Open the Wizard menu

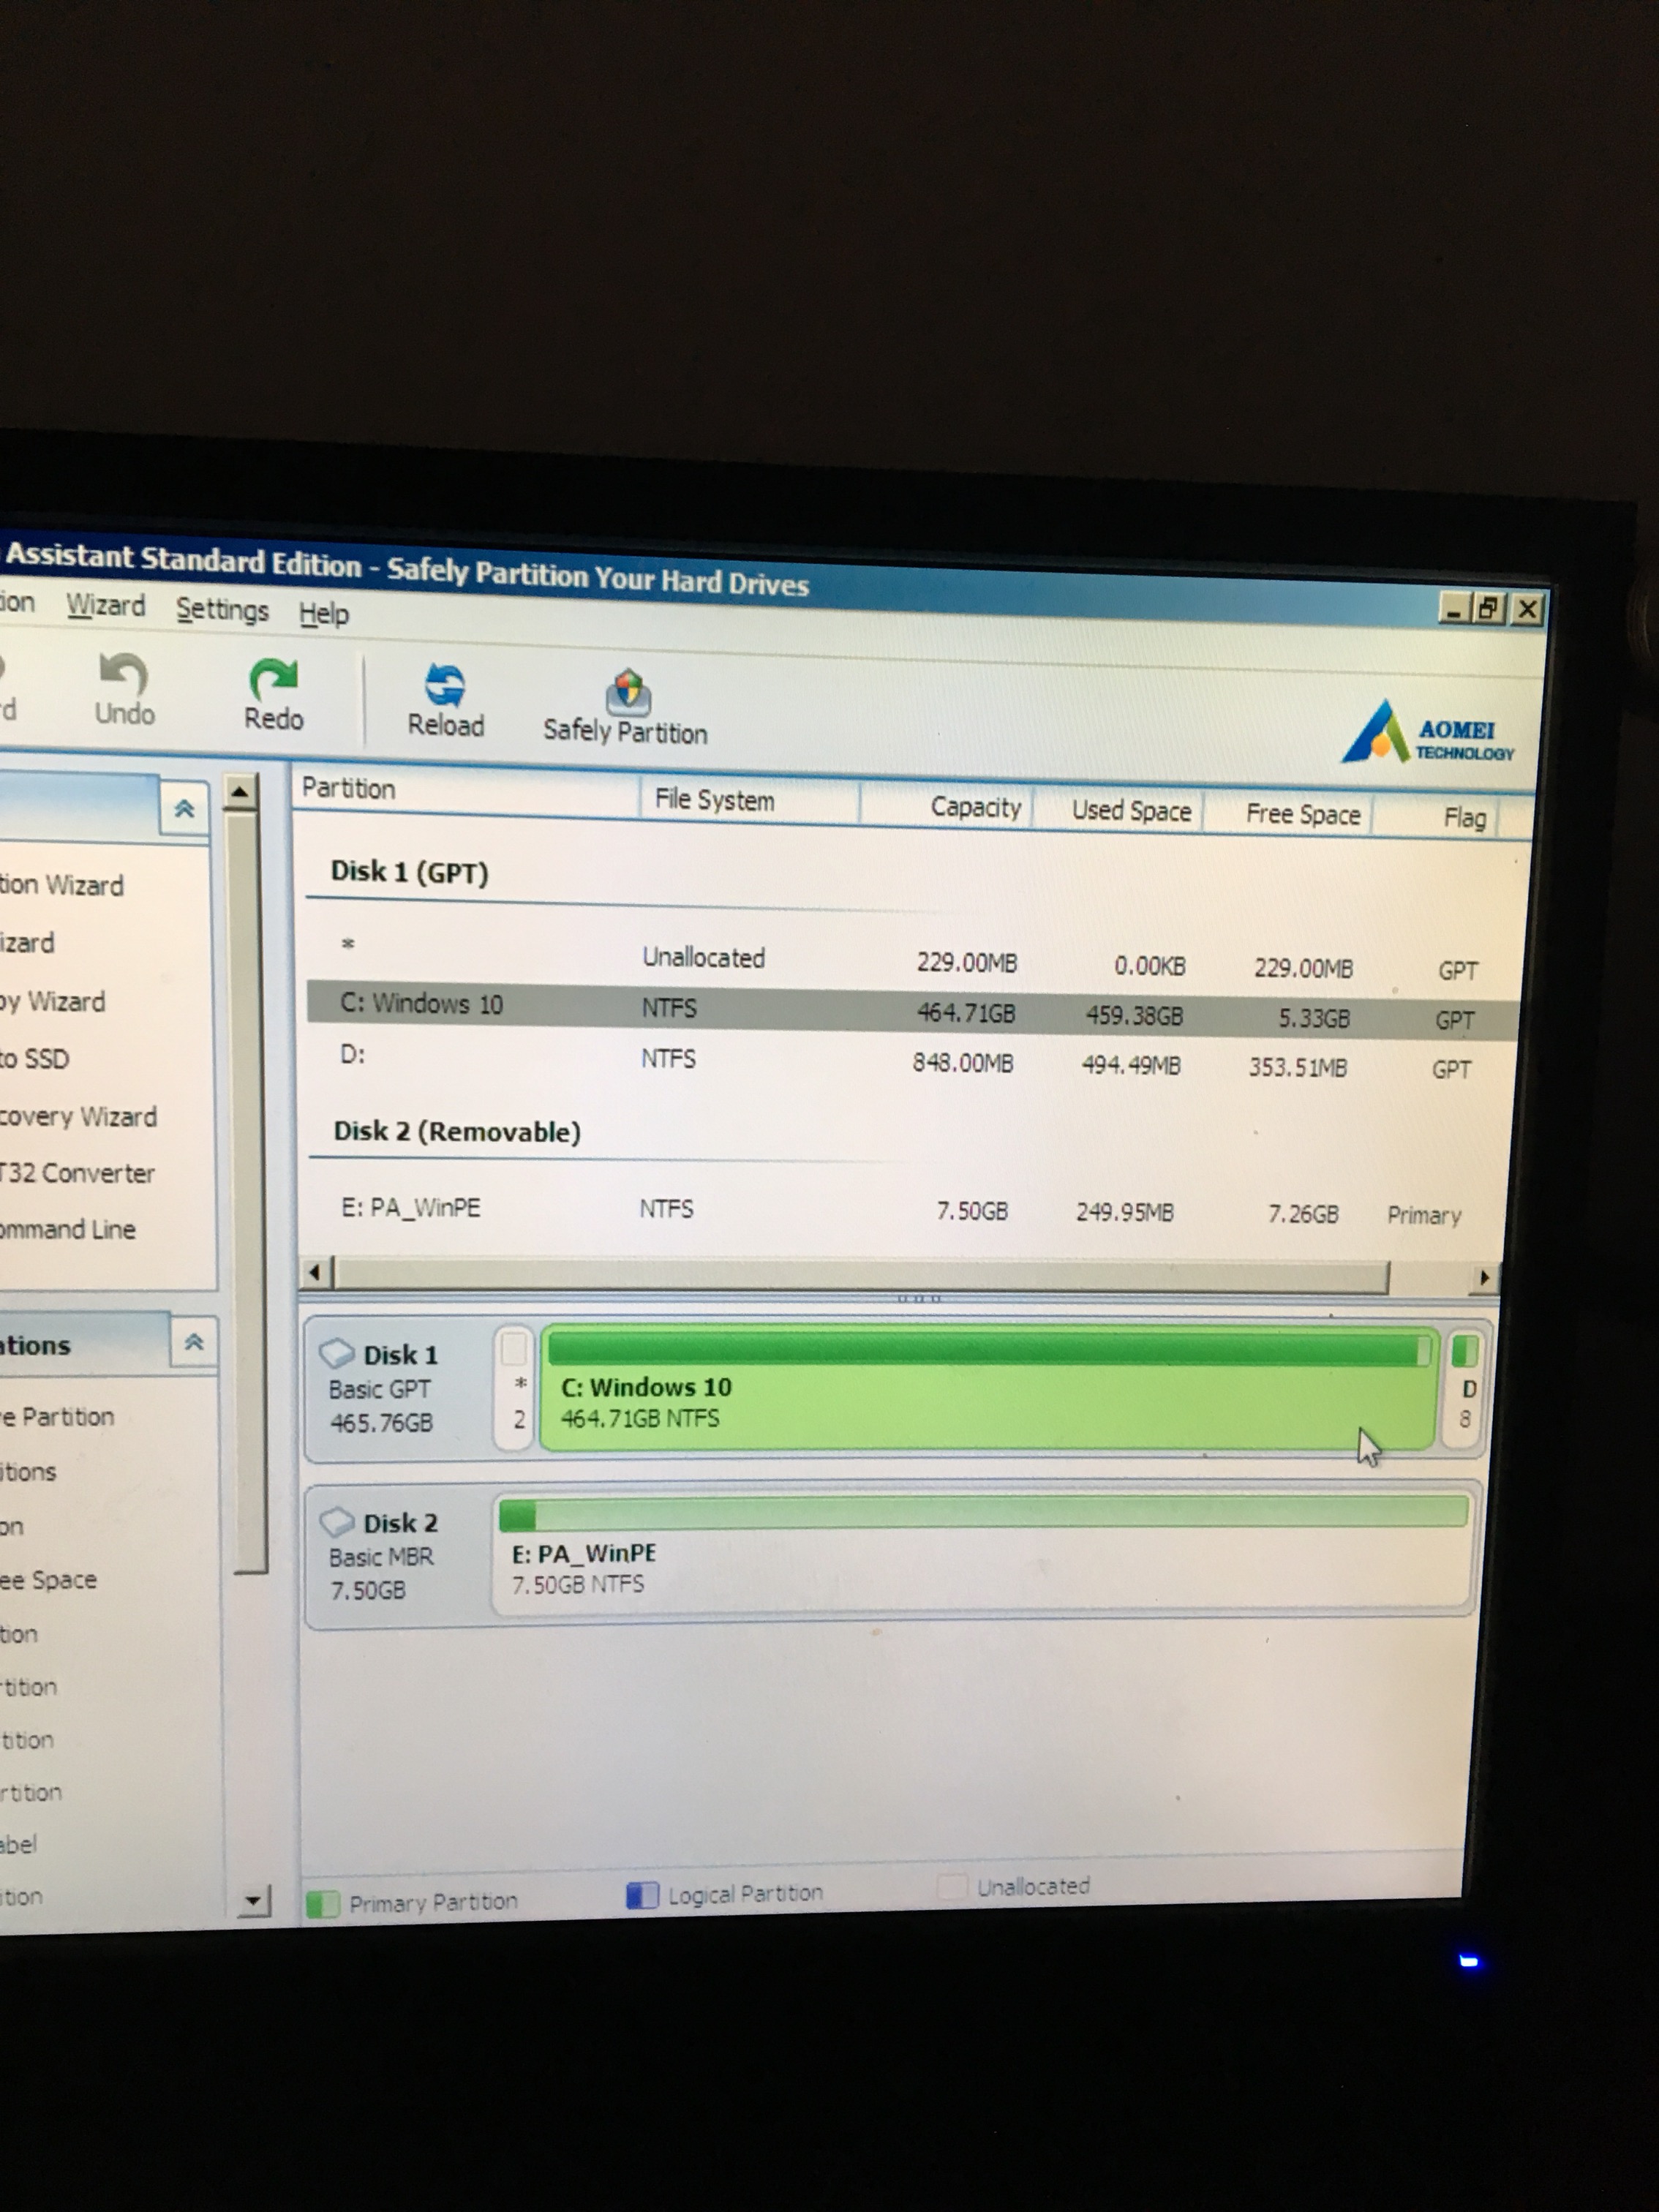[105, 606]
